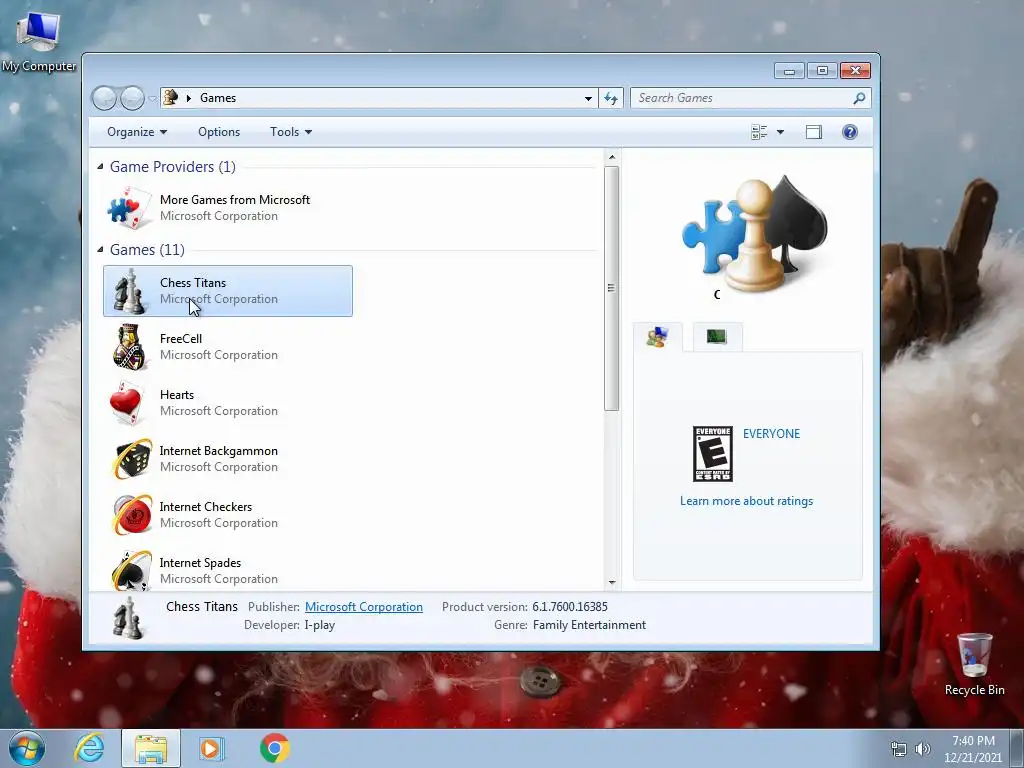Viewport: 1024px width, 768px height.
Task: Open the Tools dropdown menu
Action: pos(291,132)
